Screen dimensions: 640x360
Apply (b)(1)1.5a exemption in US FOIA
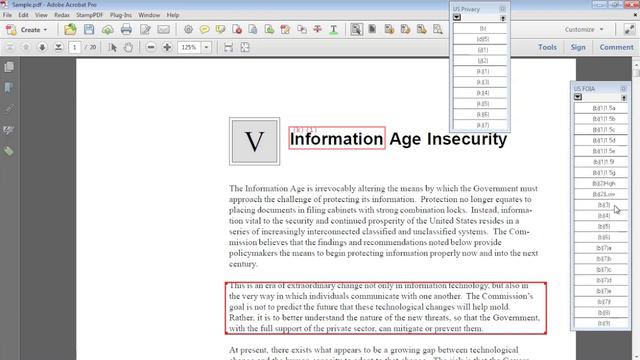click(x=601, y=108)
